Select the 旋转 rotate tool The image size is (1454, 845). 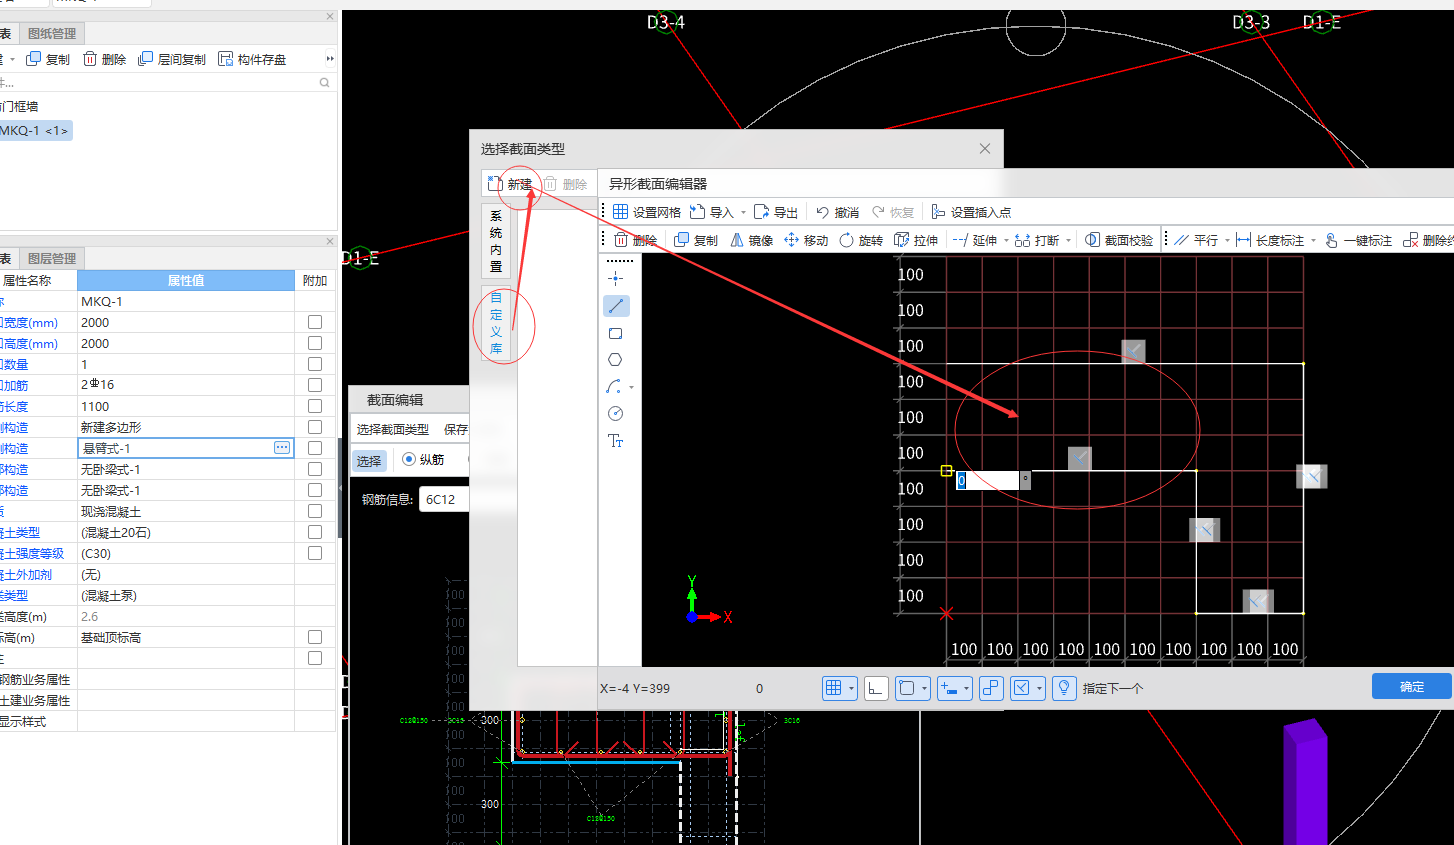(861, 240)
